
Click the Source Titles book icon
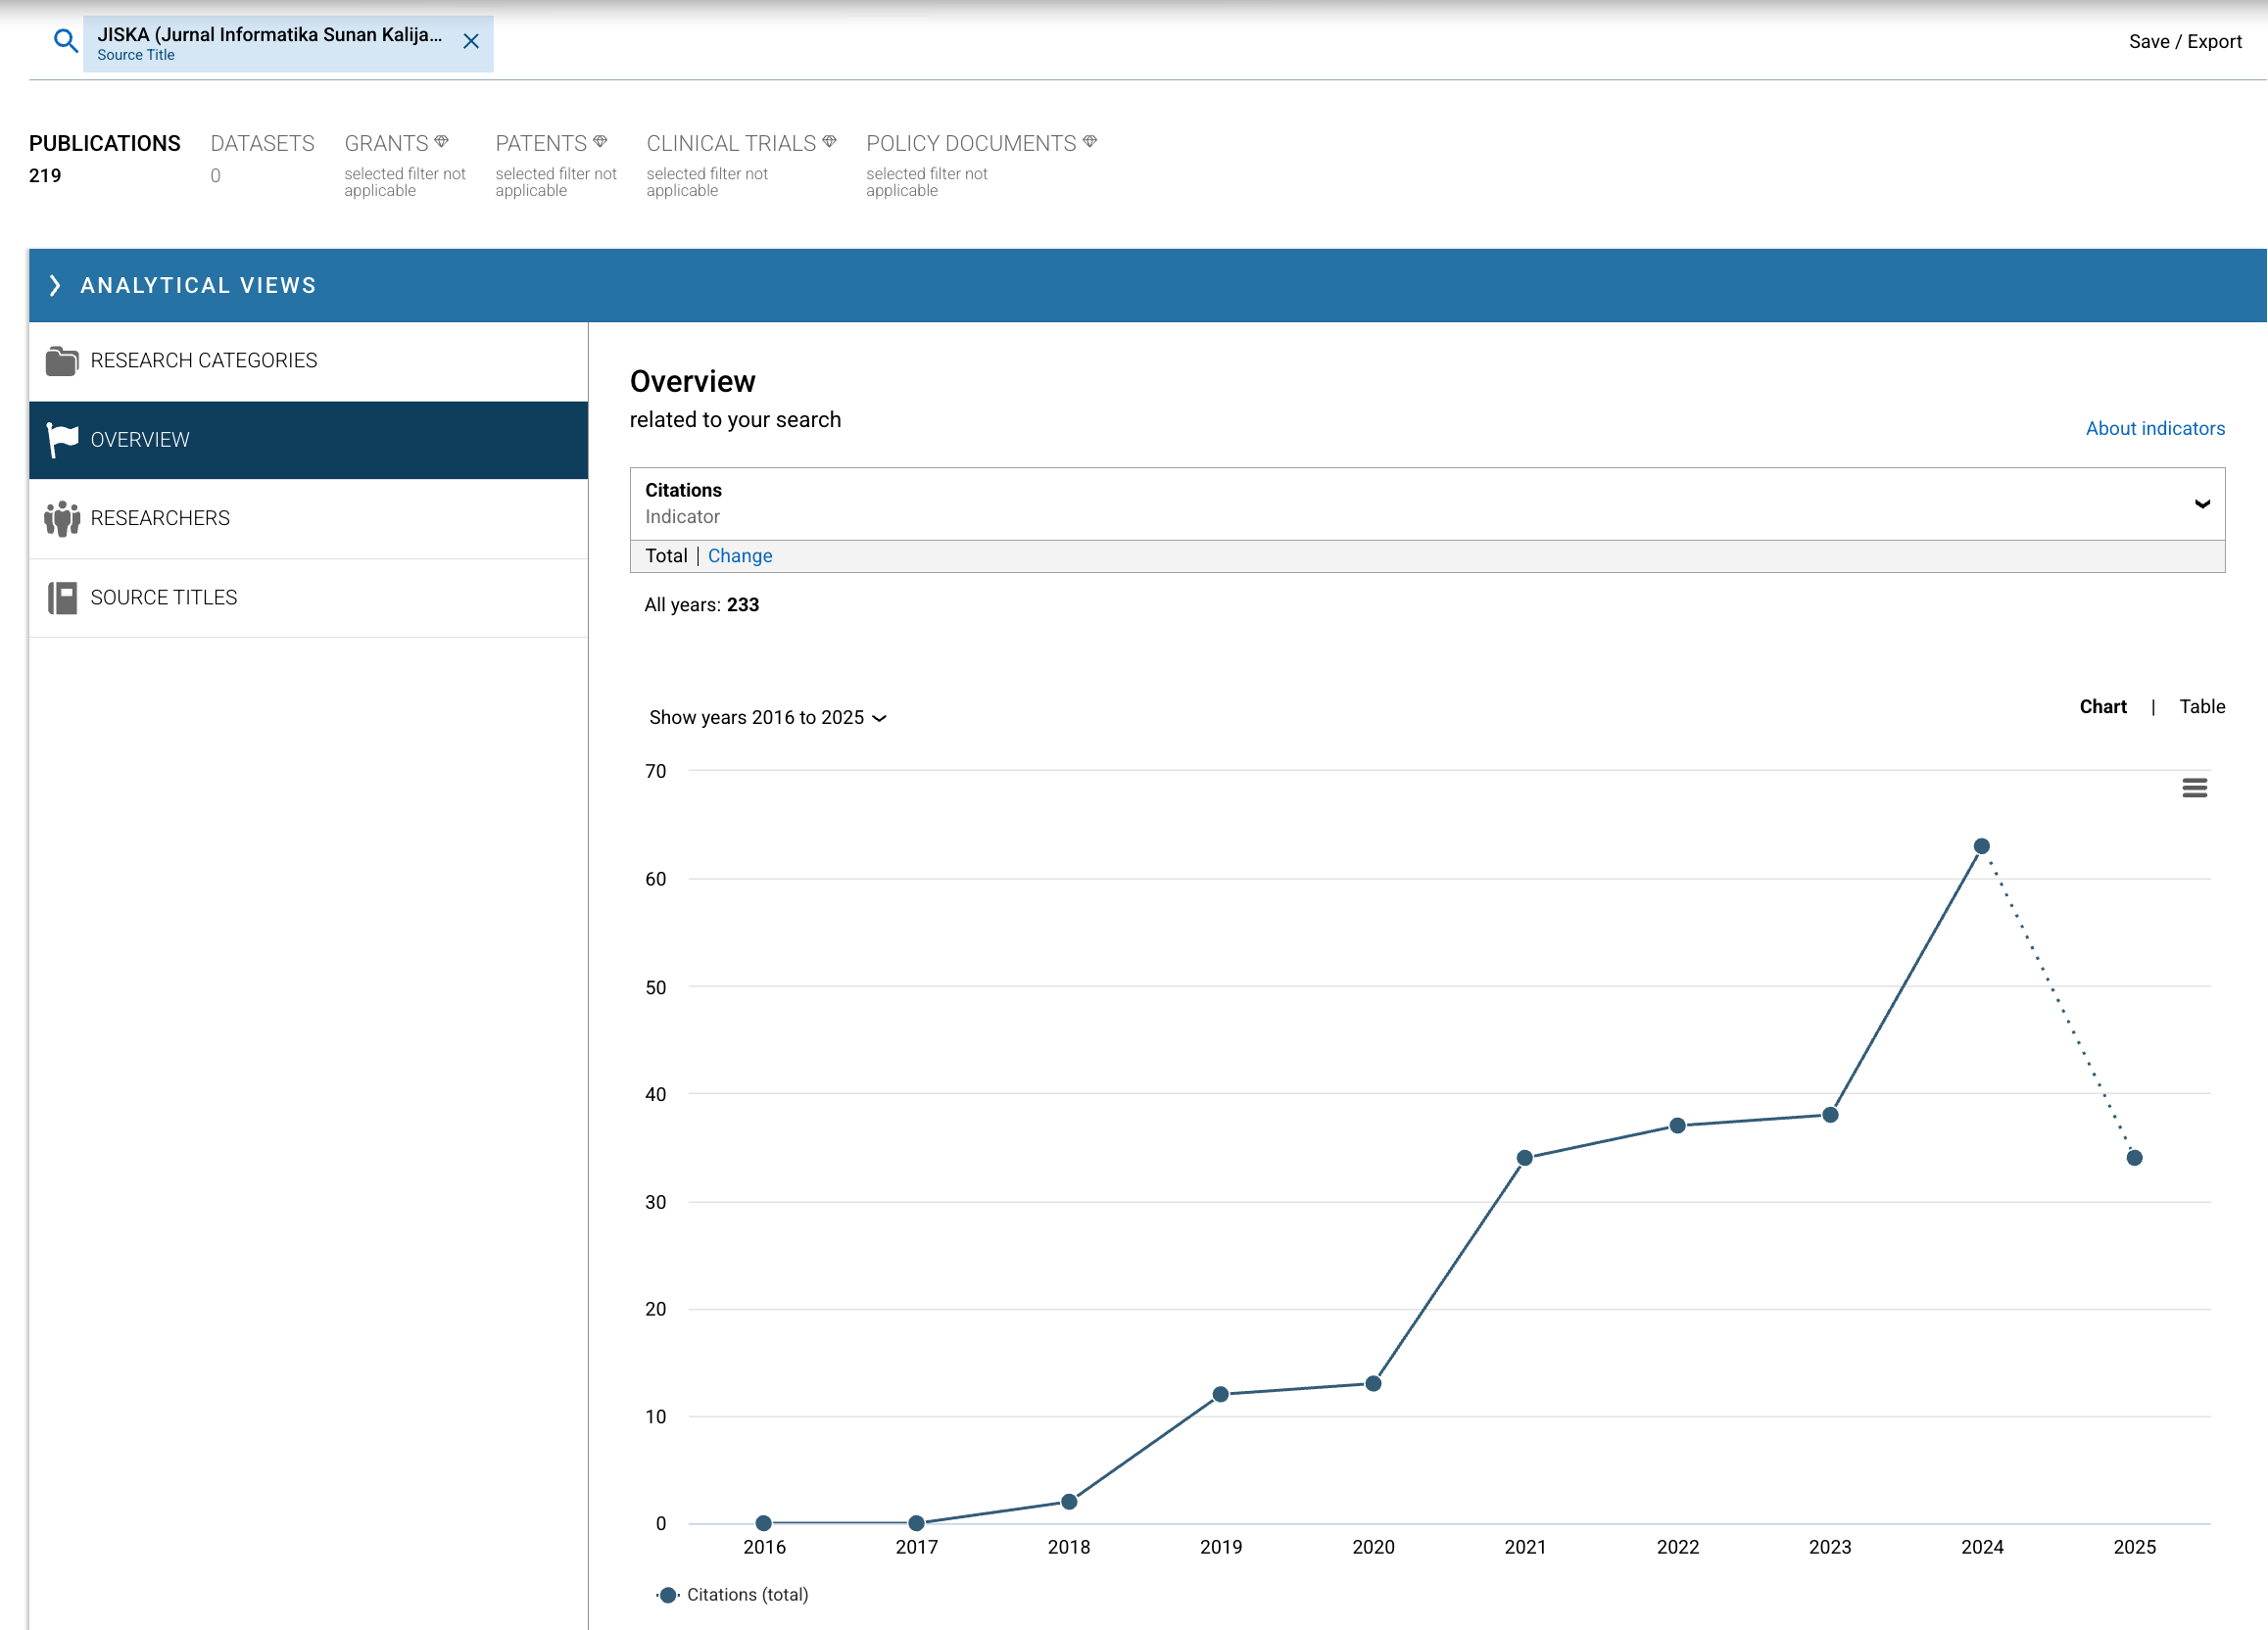click(62, 598)
